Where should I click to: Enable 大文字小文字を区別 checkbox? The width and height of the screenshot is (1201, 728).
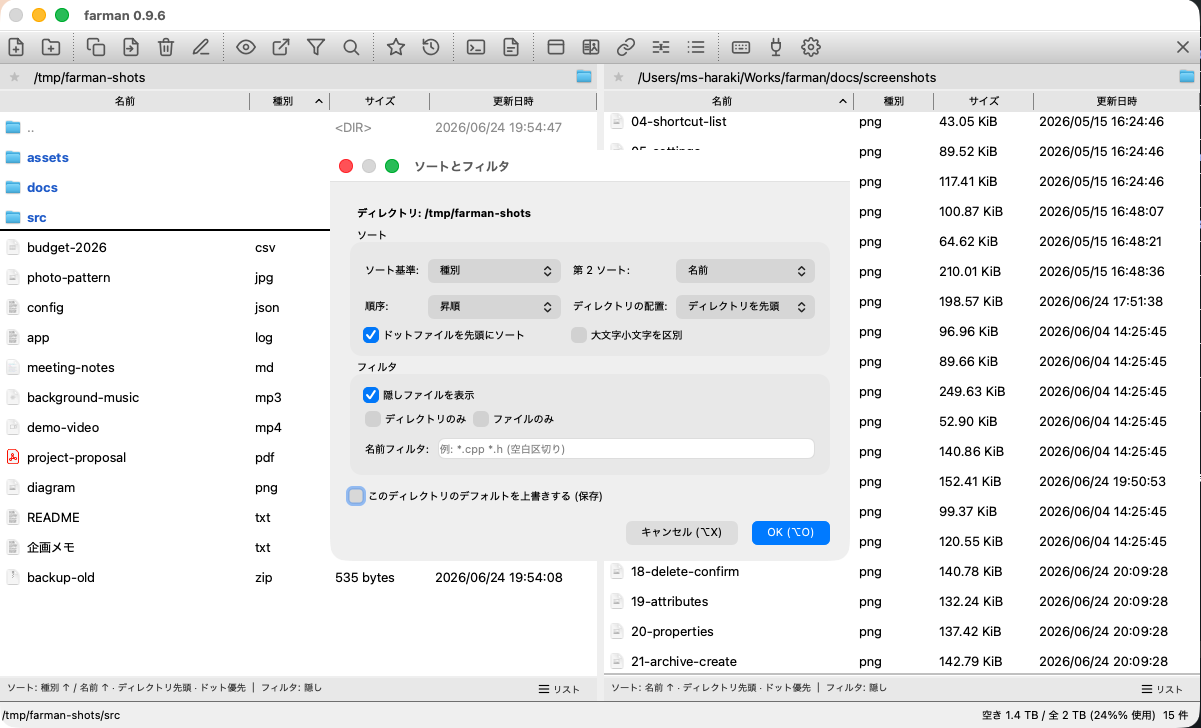579,335
